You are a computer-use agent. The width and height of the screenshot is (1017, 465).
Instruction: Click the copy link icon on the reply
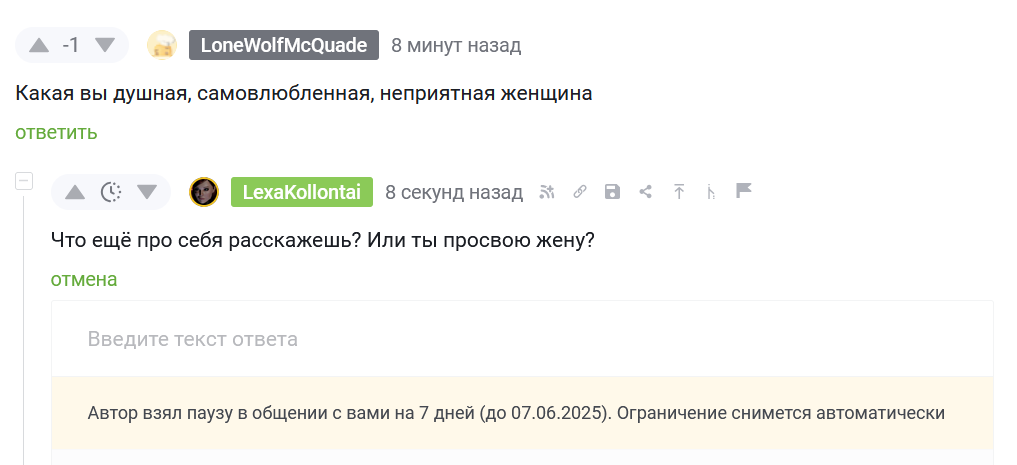[x=580, y=192]
